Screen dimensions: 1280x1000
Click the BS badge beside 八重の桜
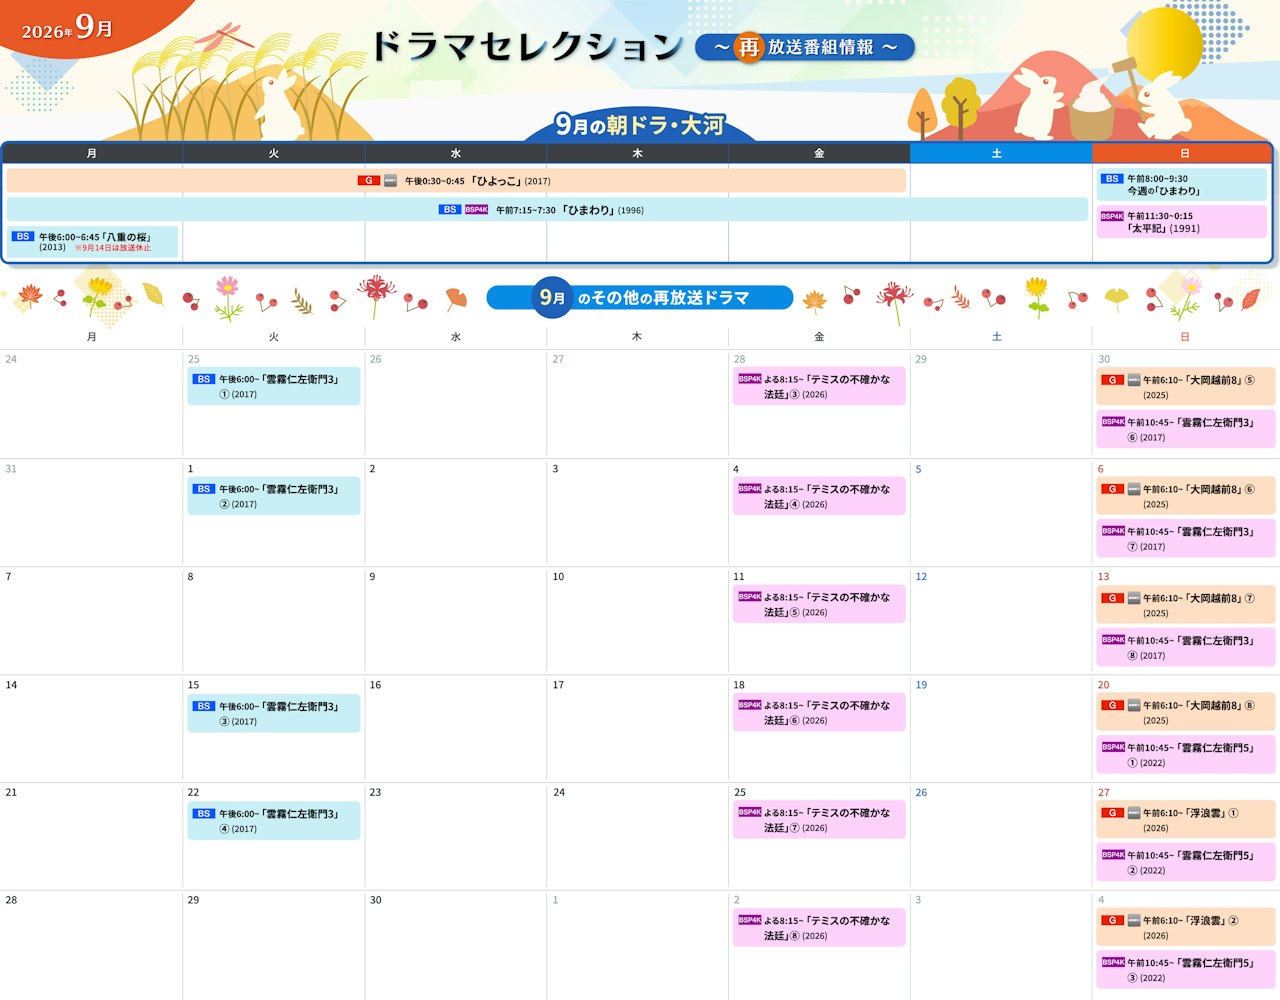tap(23, 237)
